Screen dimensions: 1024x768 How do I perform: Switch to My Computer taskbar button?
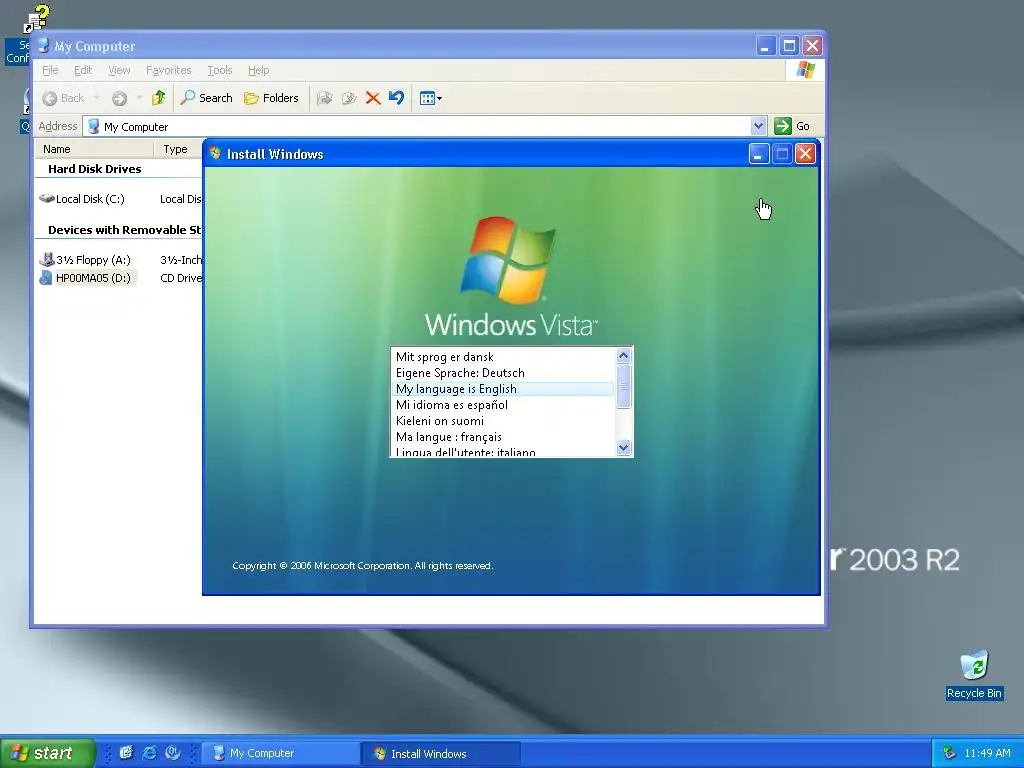coord(280,754)
